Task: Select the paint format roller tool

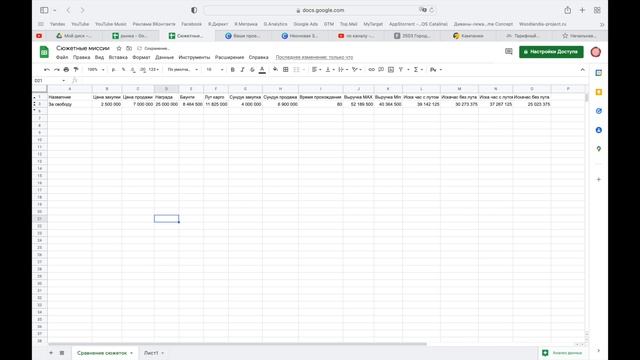Action: click(x=76, y=70)
